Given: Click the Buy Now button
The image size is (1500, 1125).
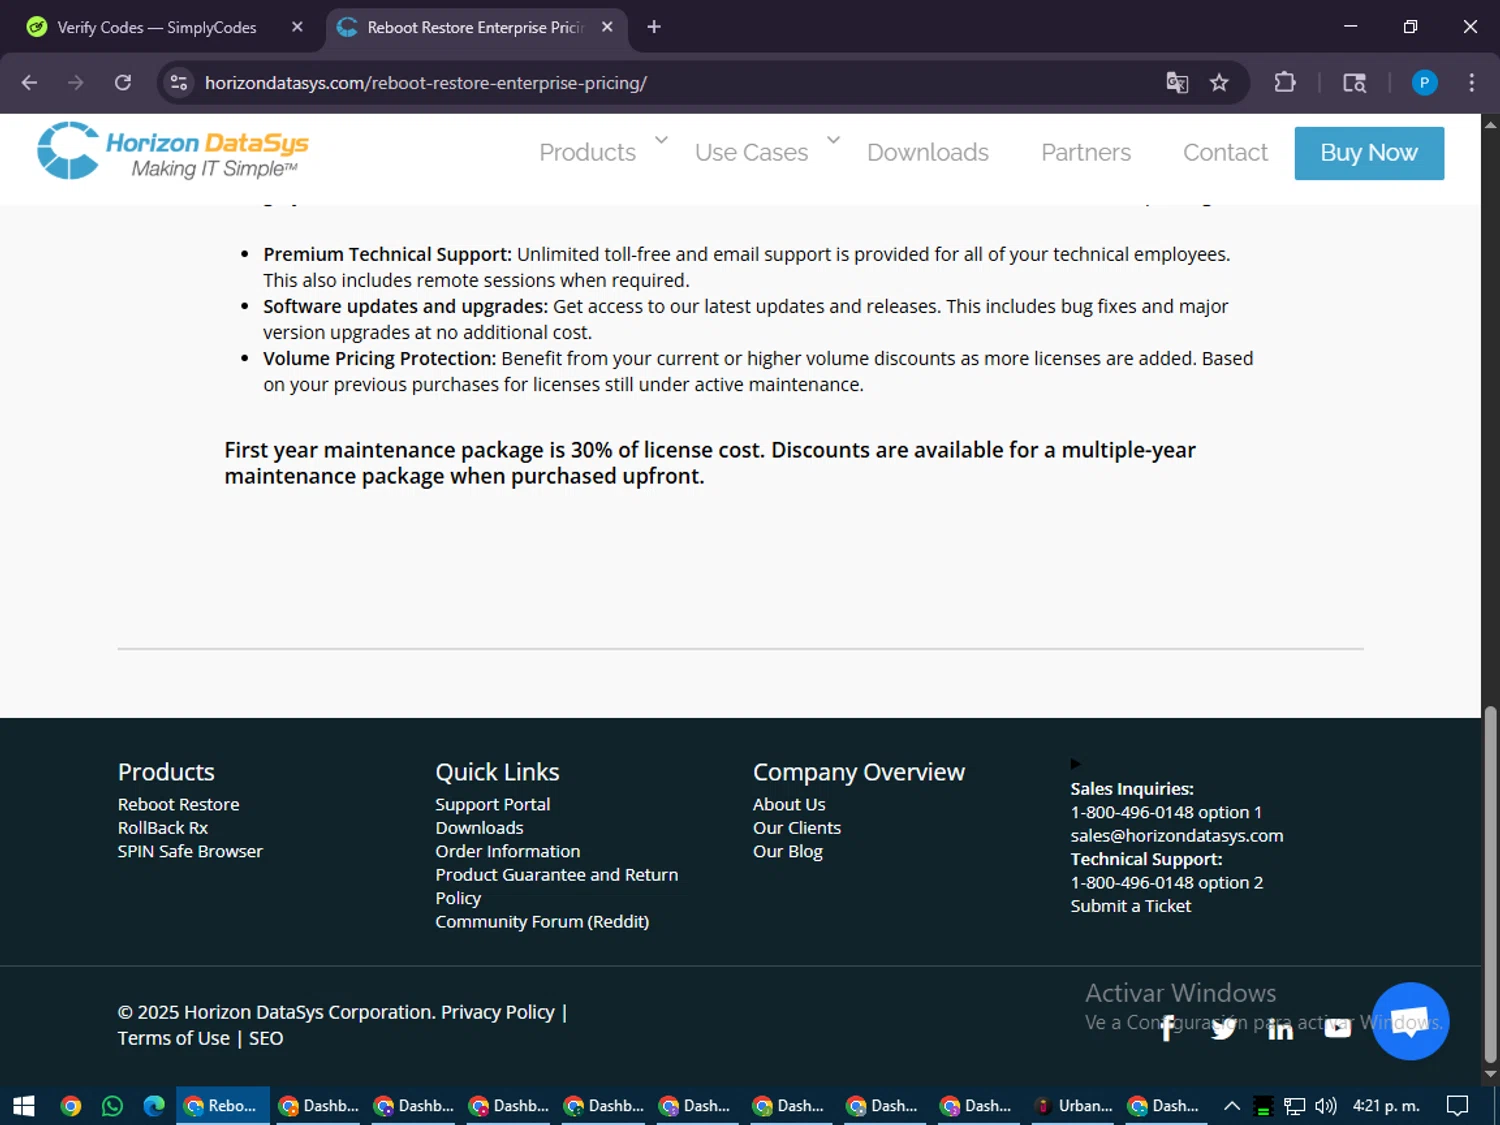Looking at the screenshot, I should 1369,153.
